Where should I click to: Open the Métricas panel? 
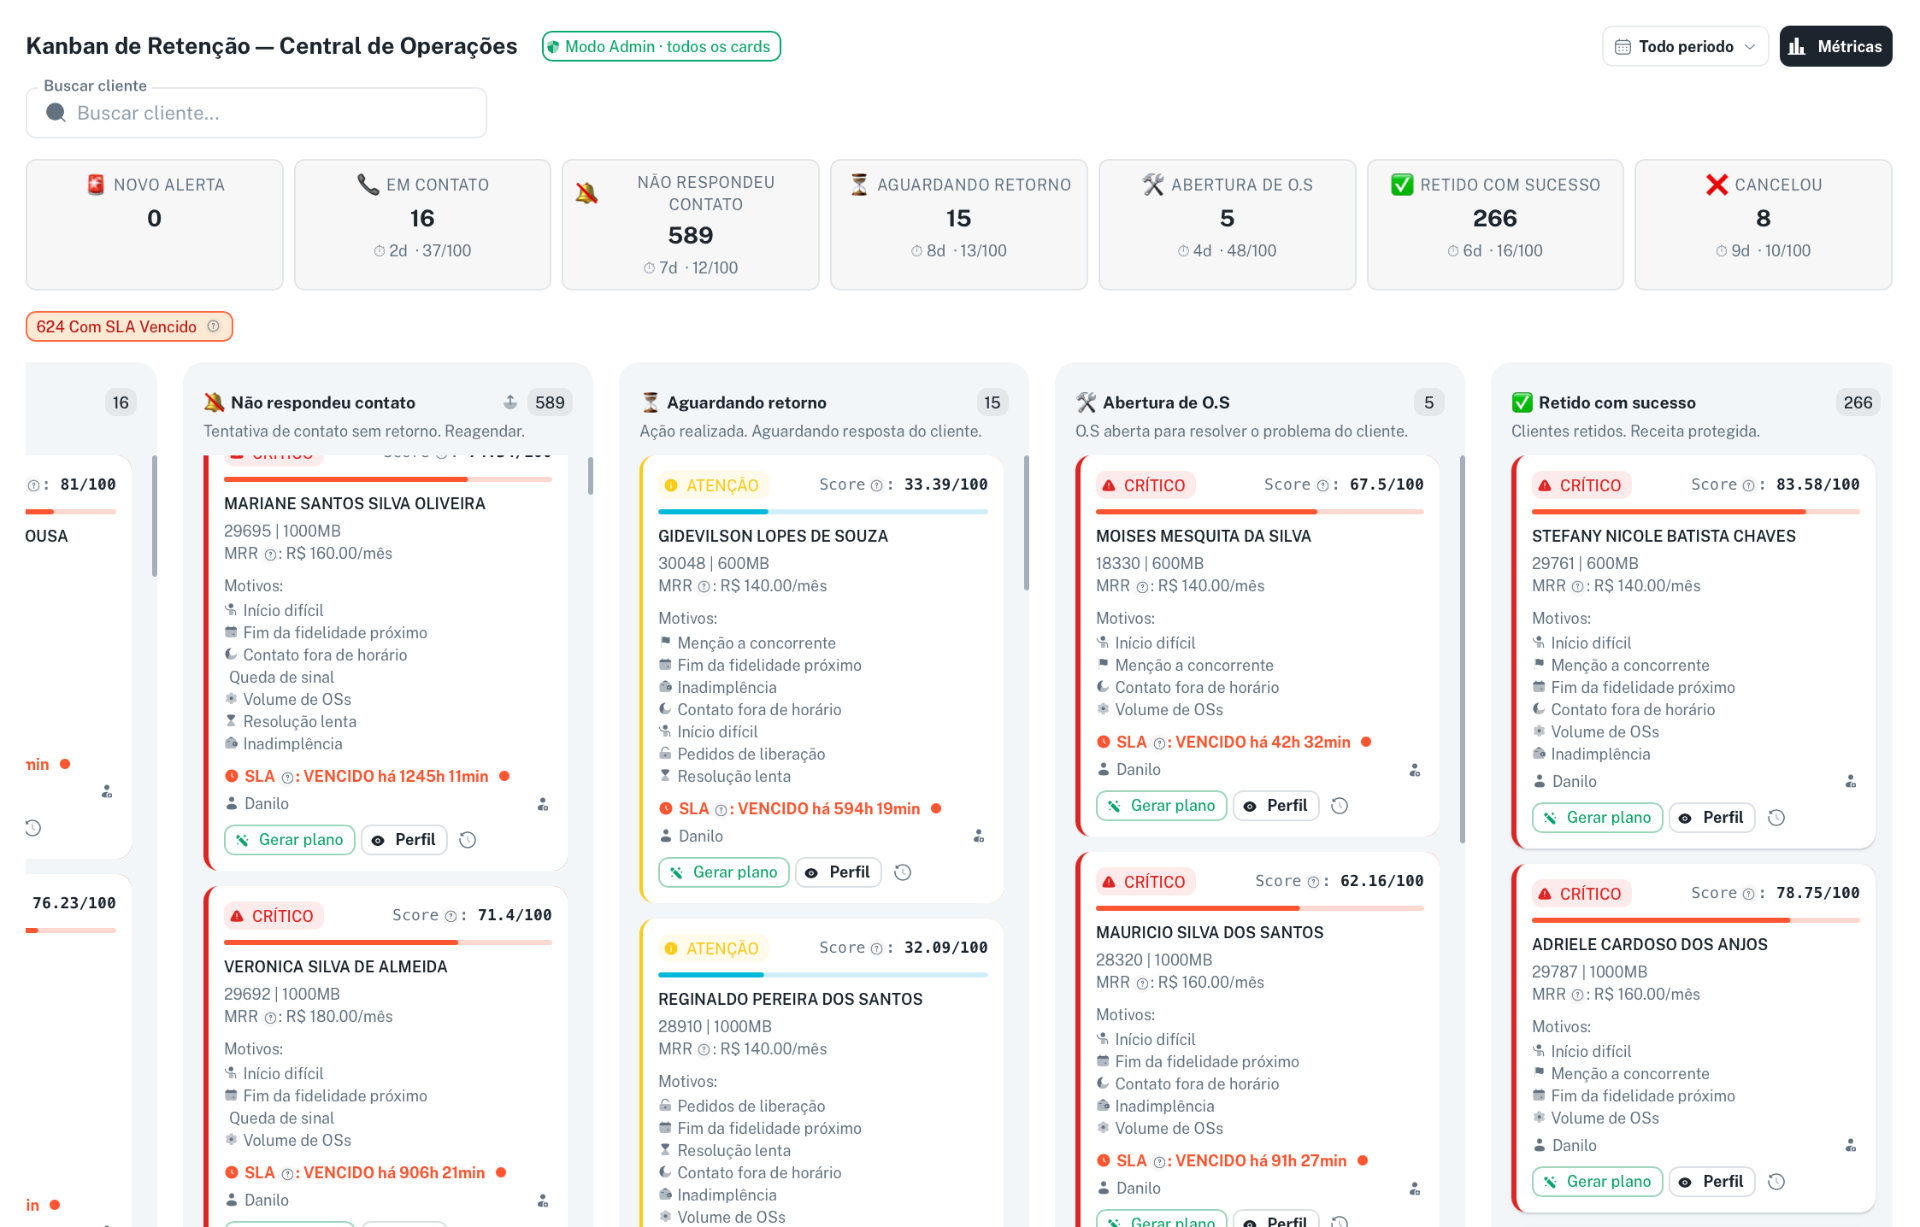point(1835,46)
